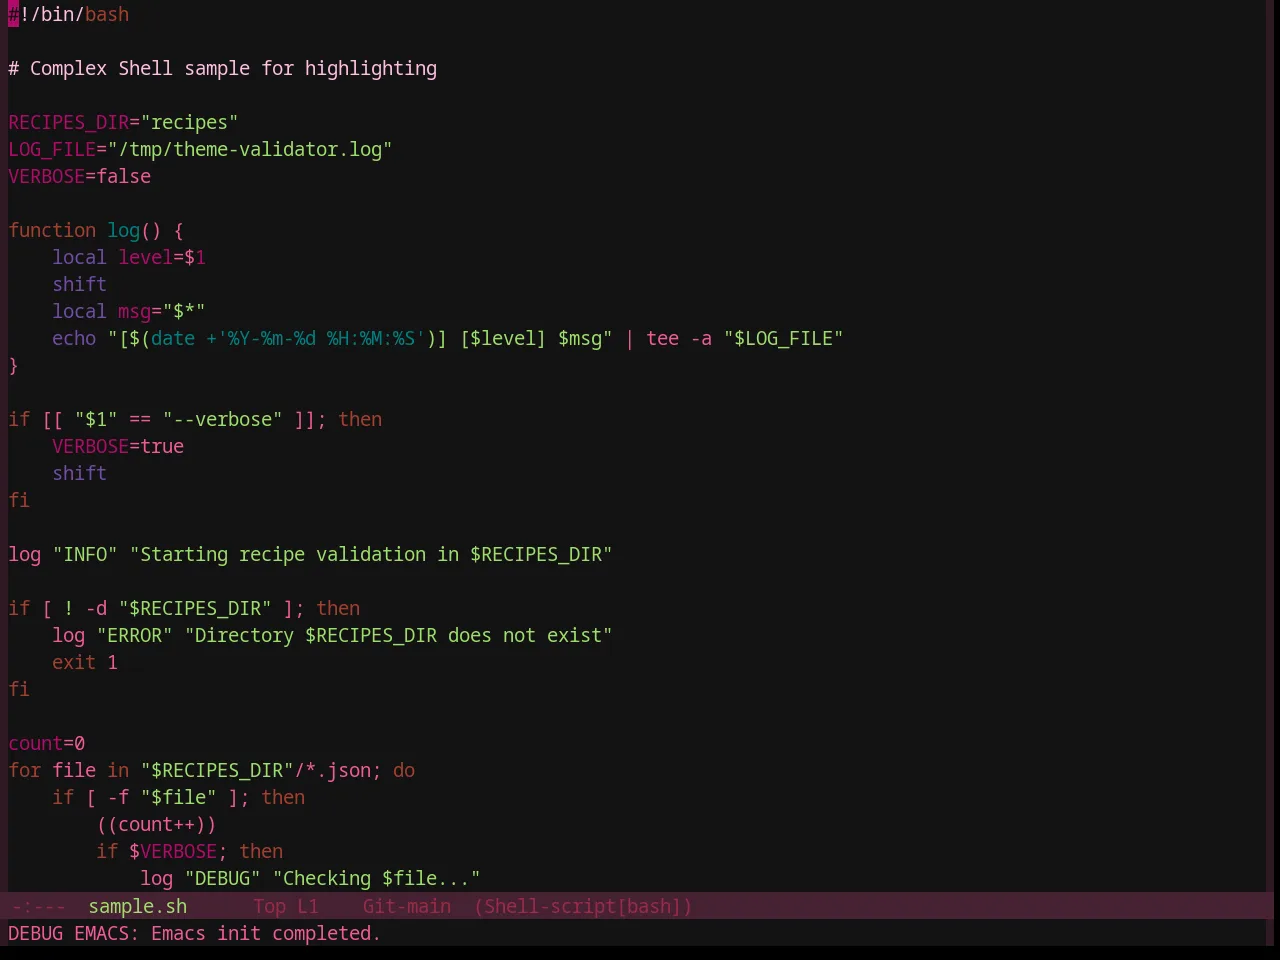
Task: Click the first 'fi' after VERBOSE=true block
Action: tap(19, 500)
